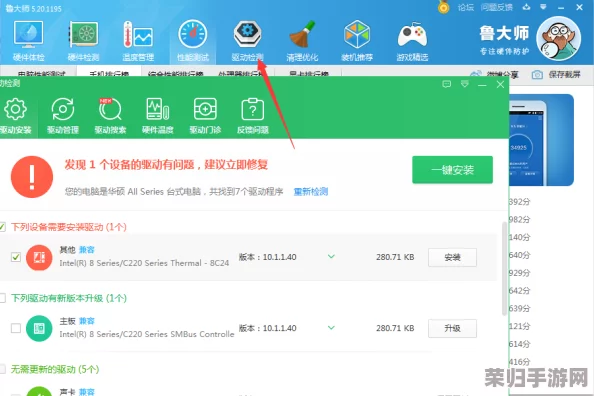Select text Intel(R) 8 Series/C220 Series SMBus Controlle
Image resolution: width=594 pixels, height=396 pixels.
[x=147, y=334]
